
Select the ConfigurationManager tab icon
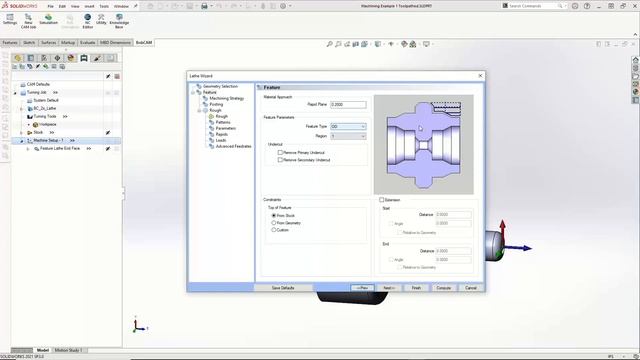44,58
